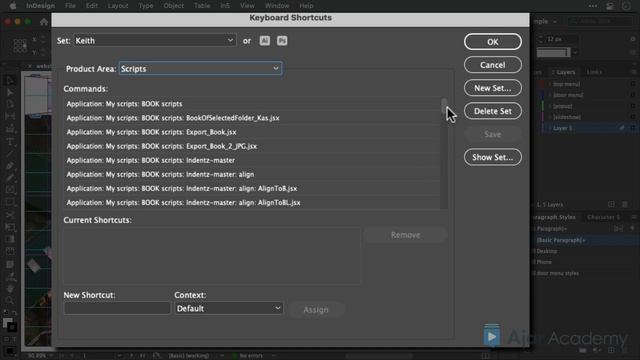Click the create new layer icon
Image resolution: width=640 pixels, height=360 pixels.
click(x=611, y=204)
